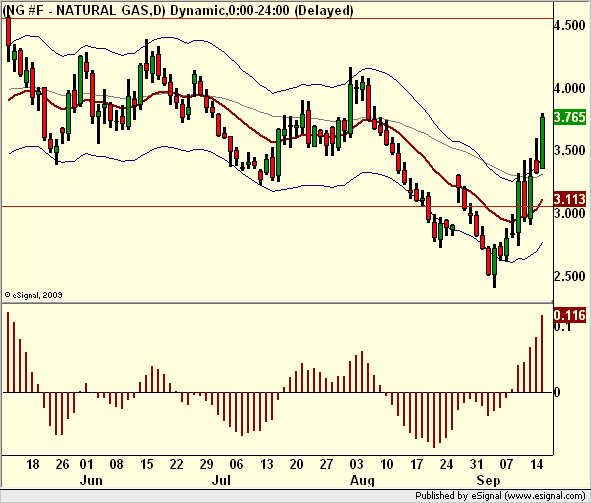Select the Jun month label on time axis
591x503 pixels.
pos(91,480)
